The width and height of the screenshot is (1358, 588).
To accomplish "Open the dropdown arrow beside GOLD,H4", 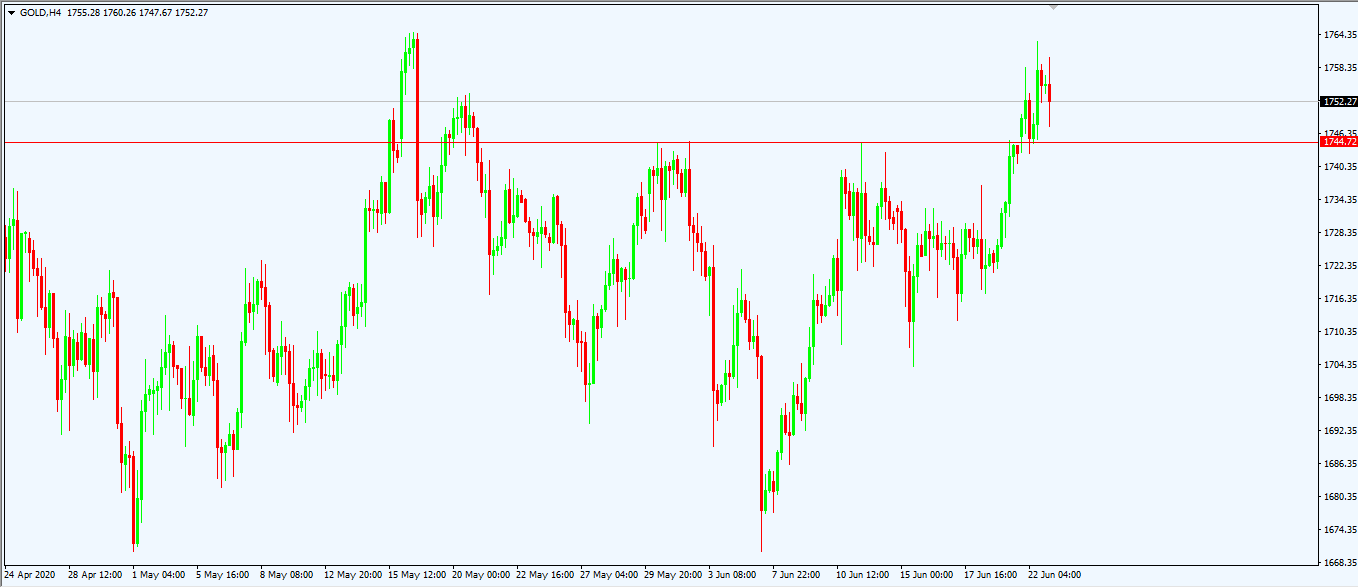I will pyautogui.click(x=11, y=13).
